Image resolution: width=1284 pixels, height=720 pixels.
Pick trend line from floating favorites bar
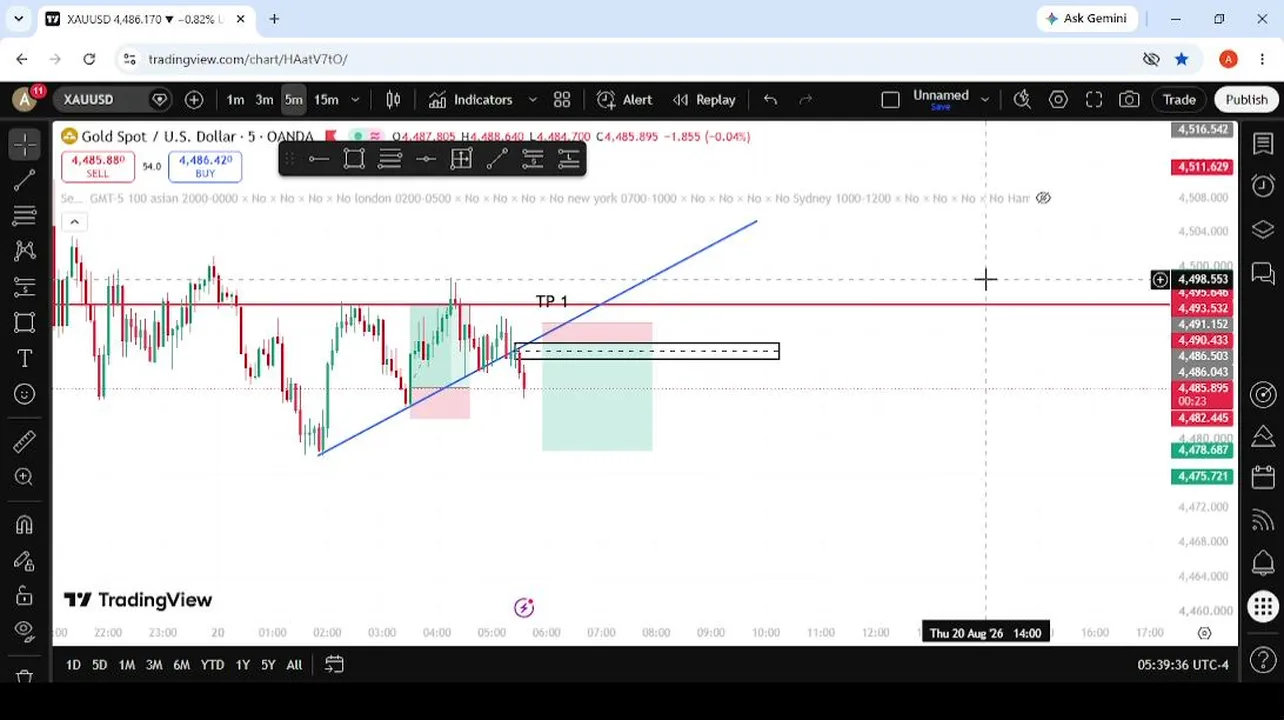[x=497, y=159]
